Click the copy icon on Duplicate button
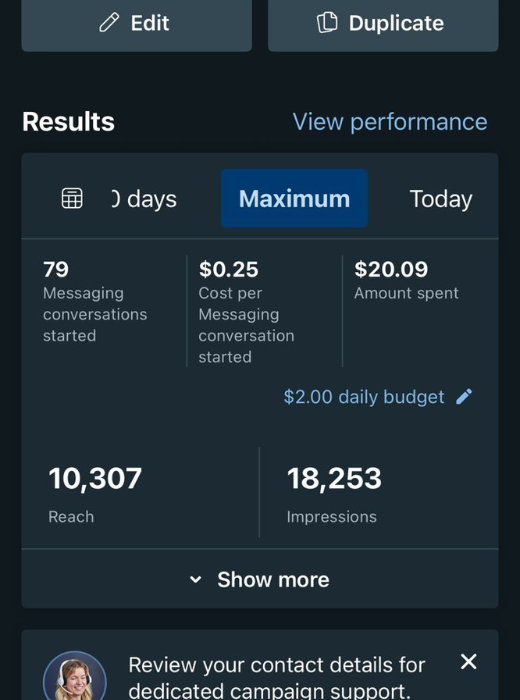This screenshot has height=700, width=520. click(327, 22)
